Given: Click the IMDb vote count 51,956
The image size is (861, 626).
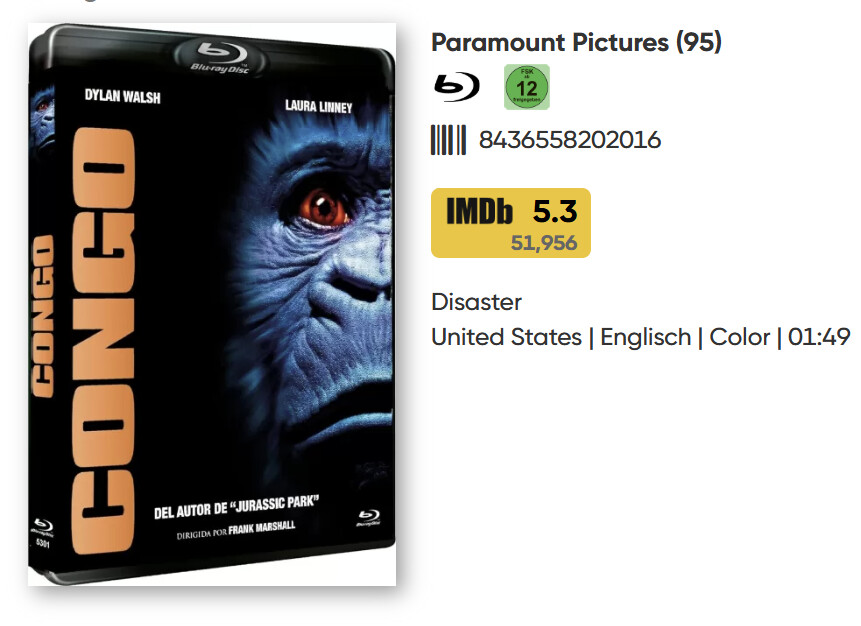Looking at the screenshot, I should click(x=544, y=243).
